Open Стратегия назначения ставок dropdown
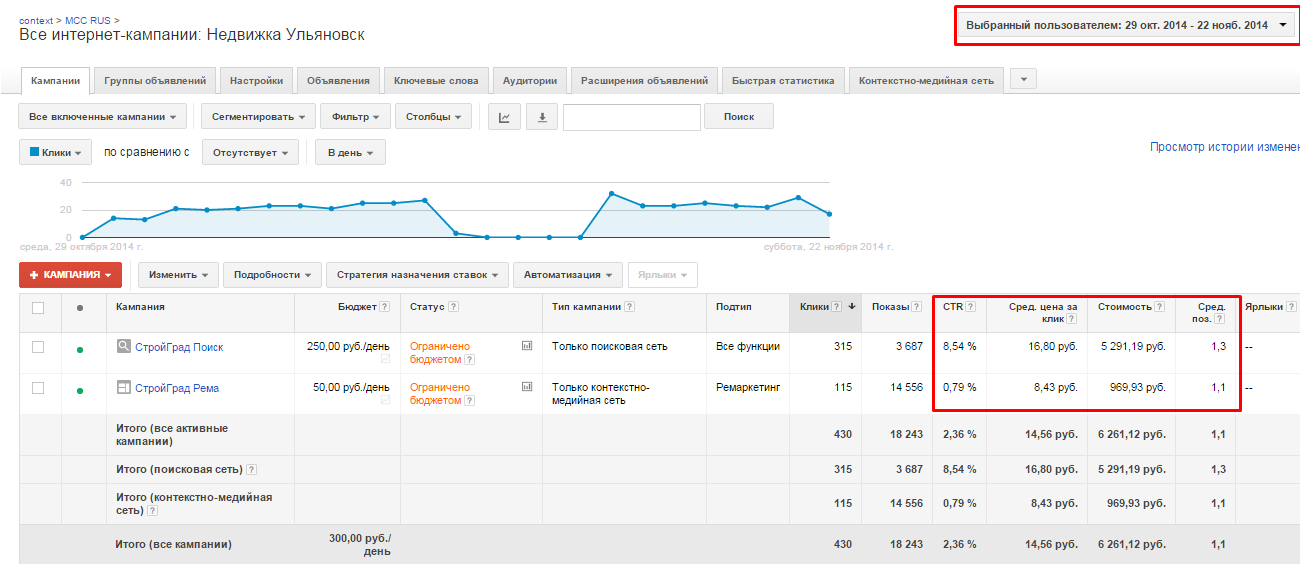This screenshot has height=564, width=1300. 418,275
